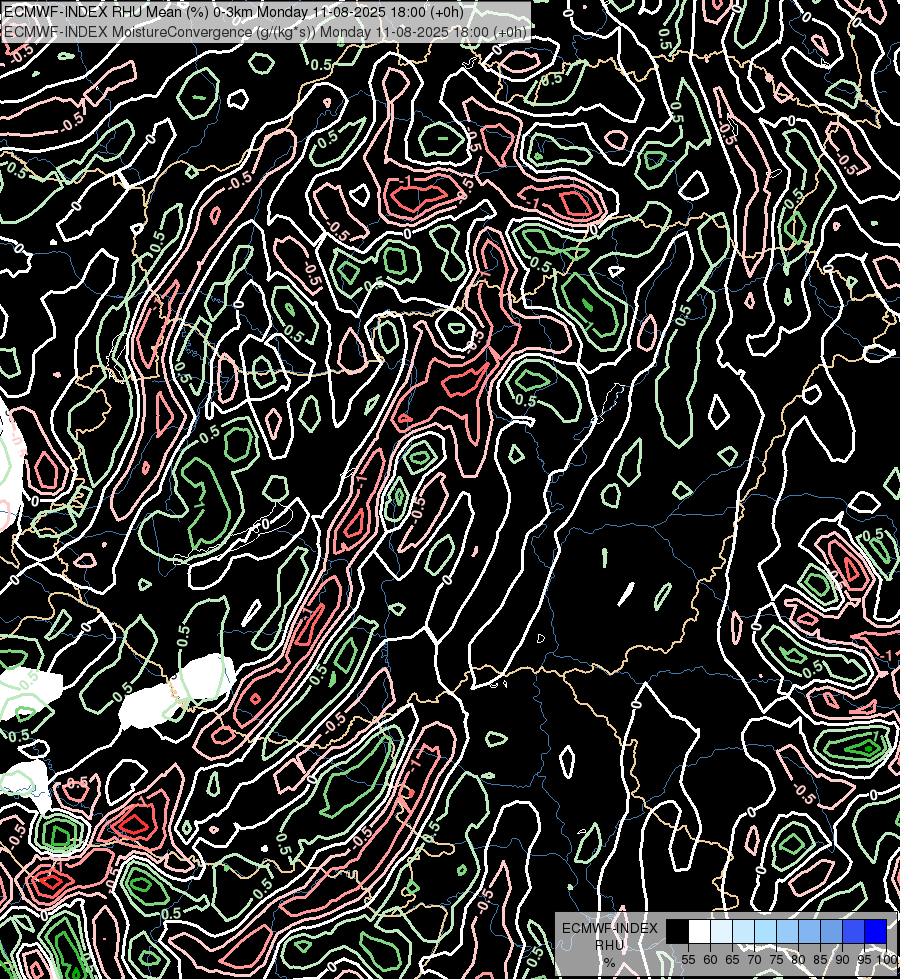Screen dimensions: 900x979
Task: Click the 'RHU Mean (%) 0-3km' title line
Action: pos(234,12)
